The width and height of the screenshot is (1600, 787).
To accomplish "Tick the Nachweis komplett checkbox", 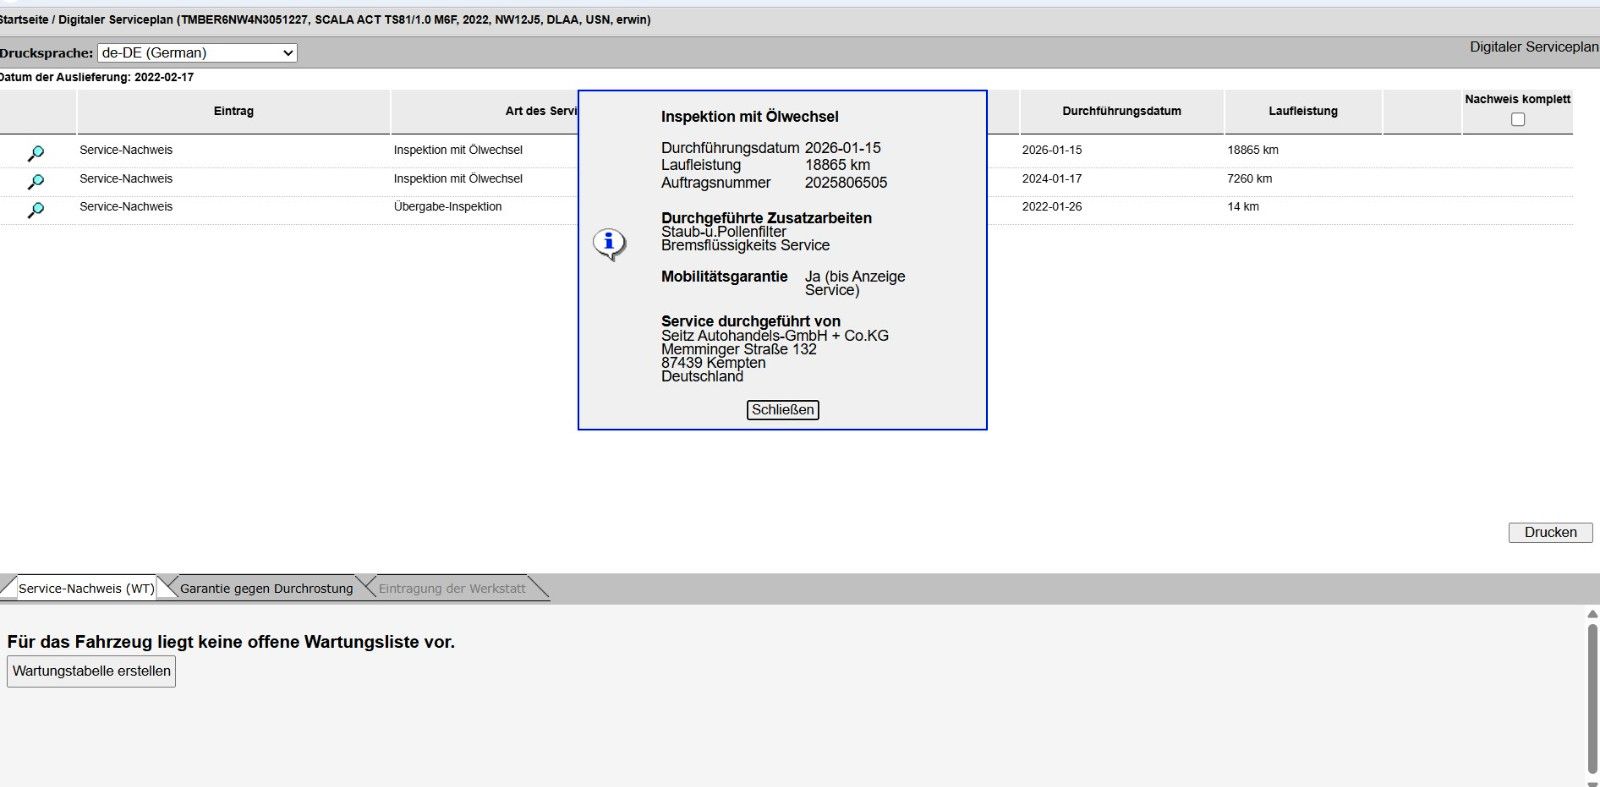I will [1517, 120].
